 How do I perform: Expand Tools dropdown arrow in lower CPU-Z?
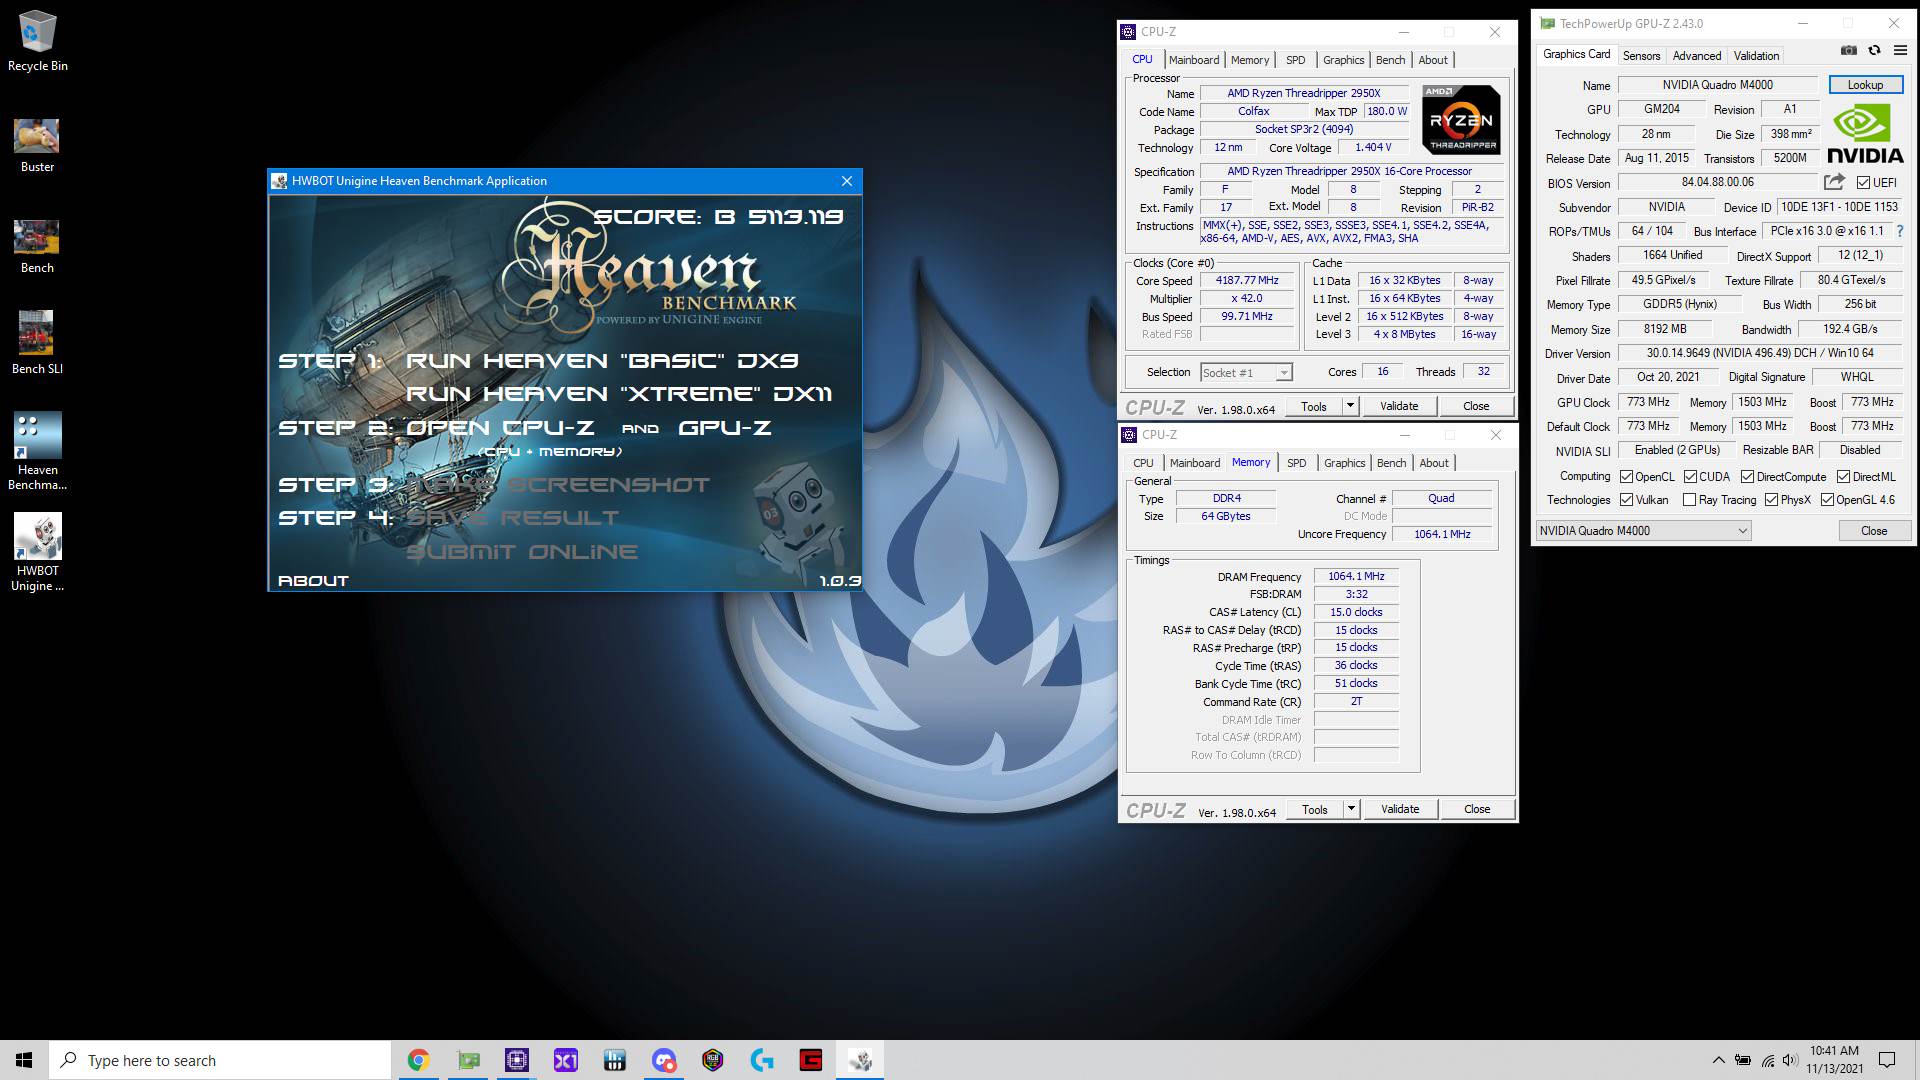(1351, 809)
